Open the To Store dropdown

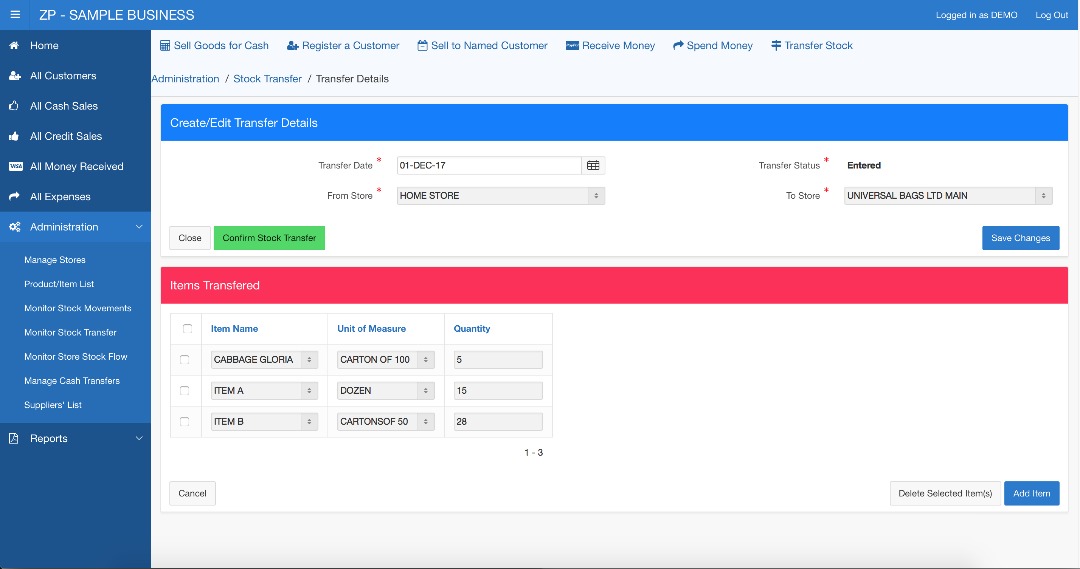(x=948, y=196)
